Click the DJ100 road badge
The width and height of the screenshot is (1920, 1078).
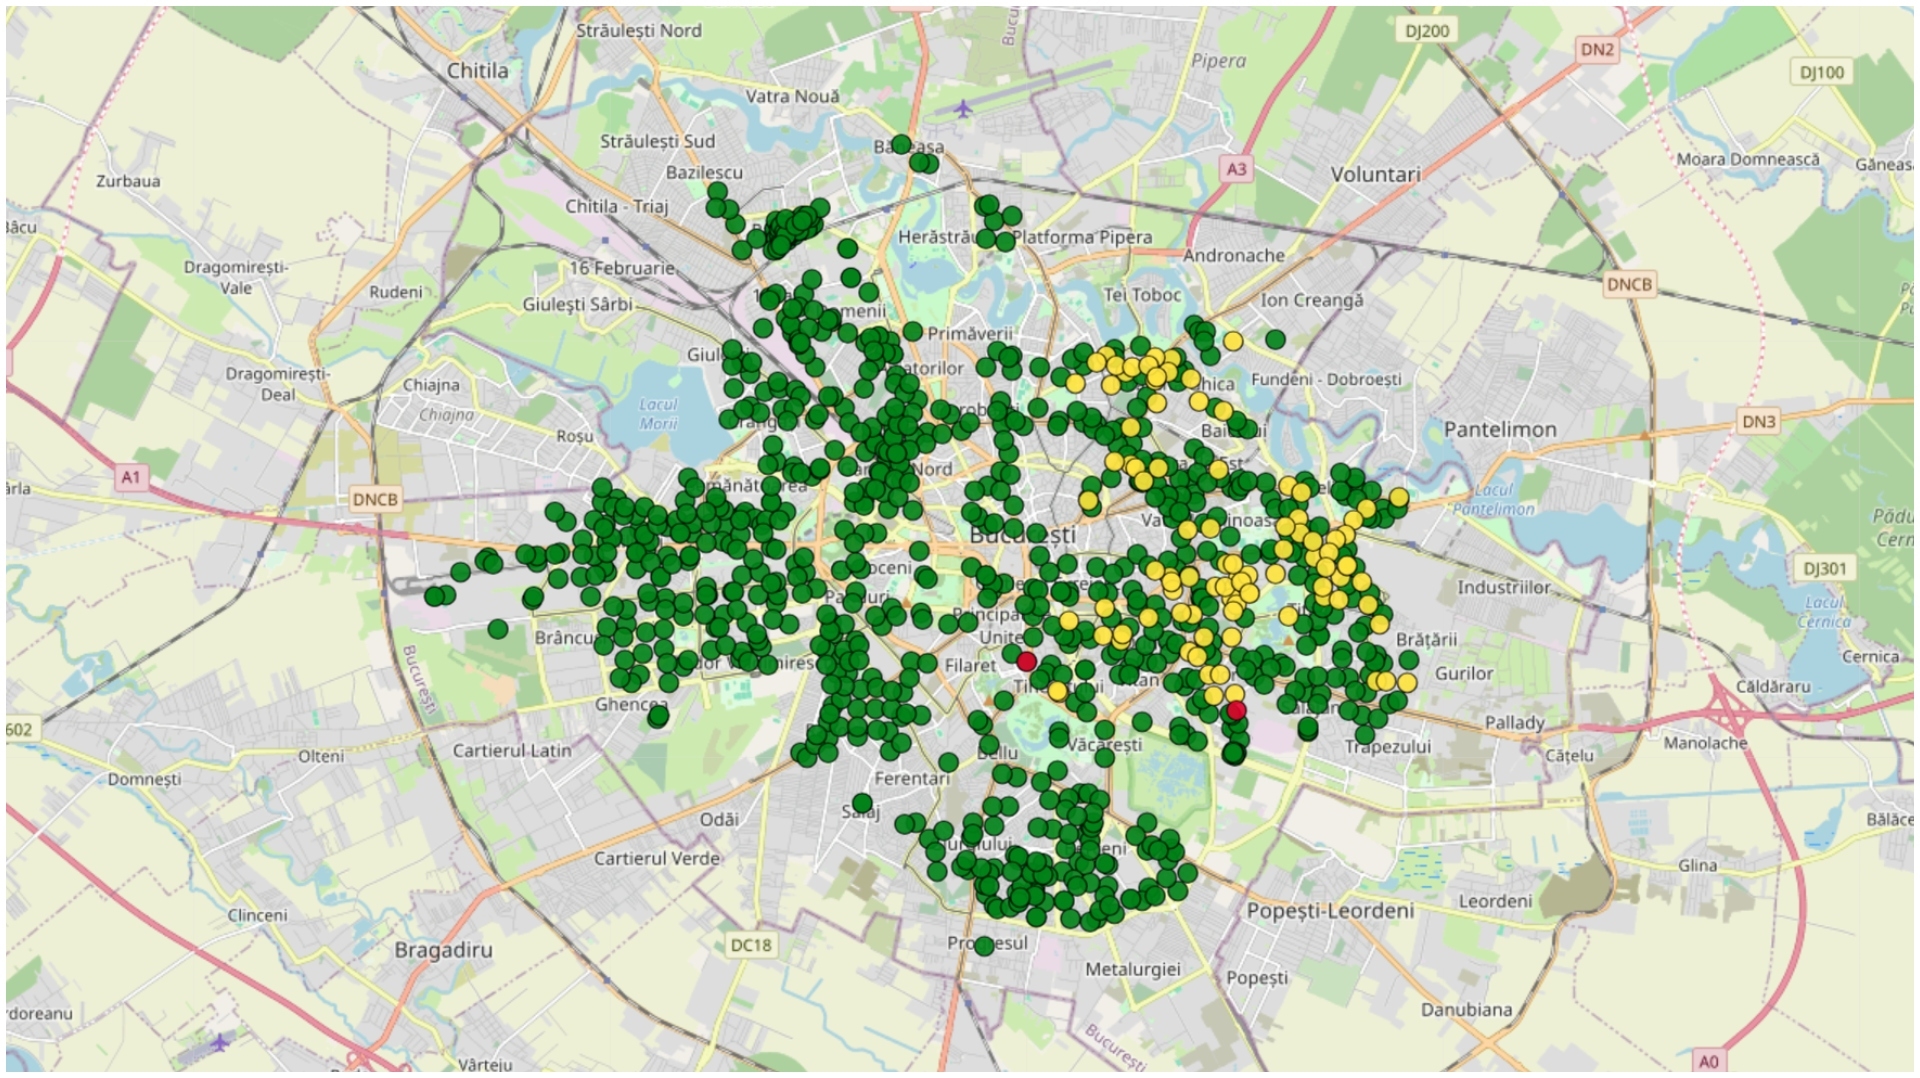pos(1822,72)
